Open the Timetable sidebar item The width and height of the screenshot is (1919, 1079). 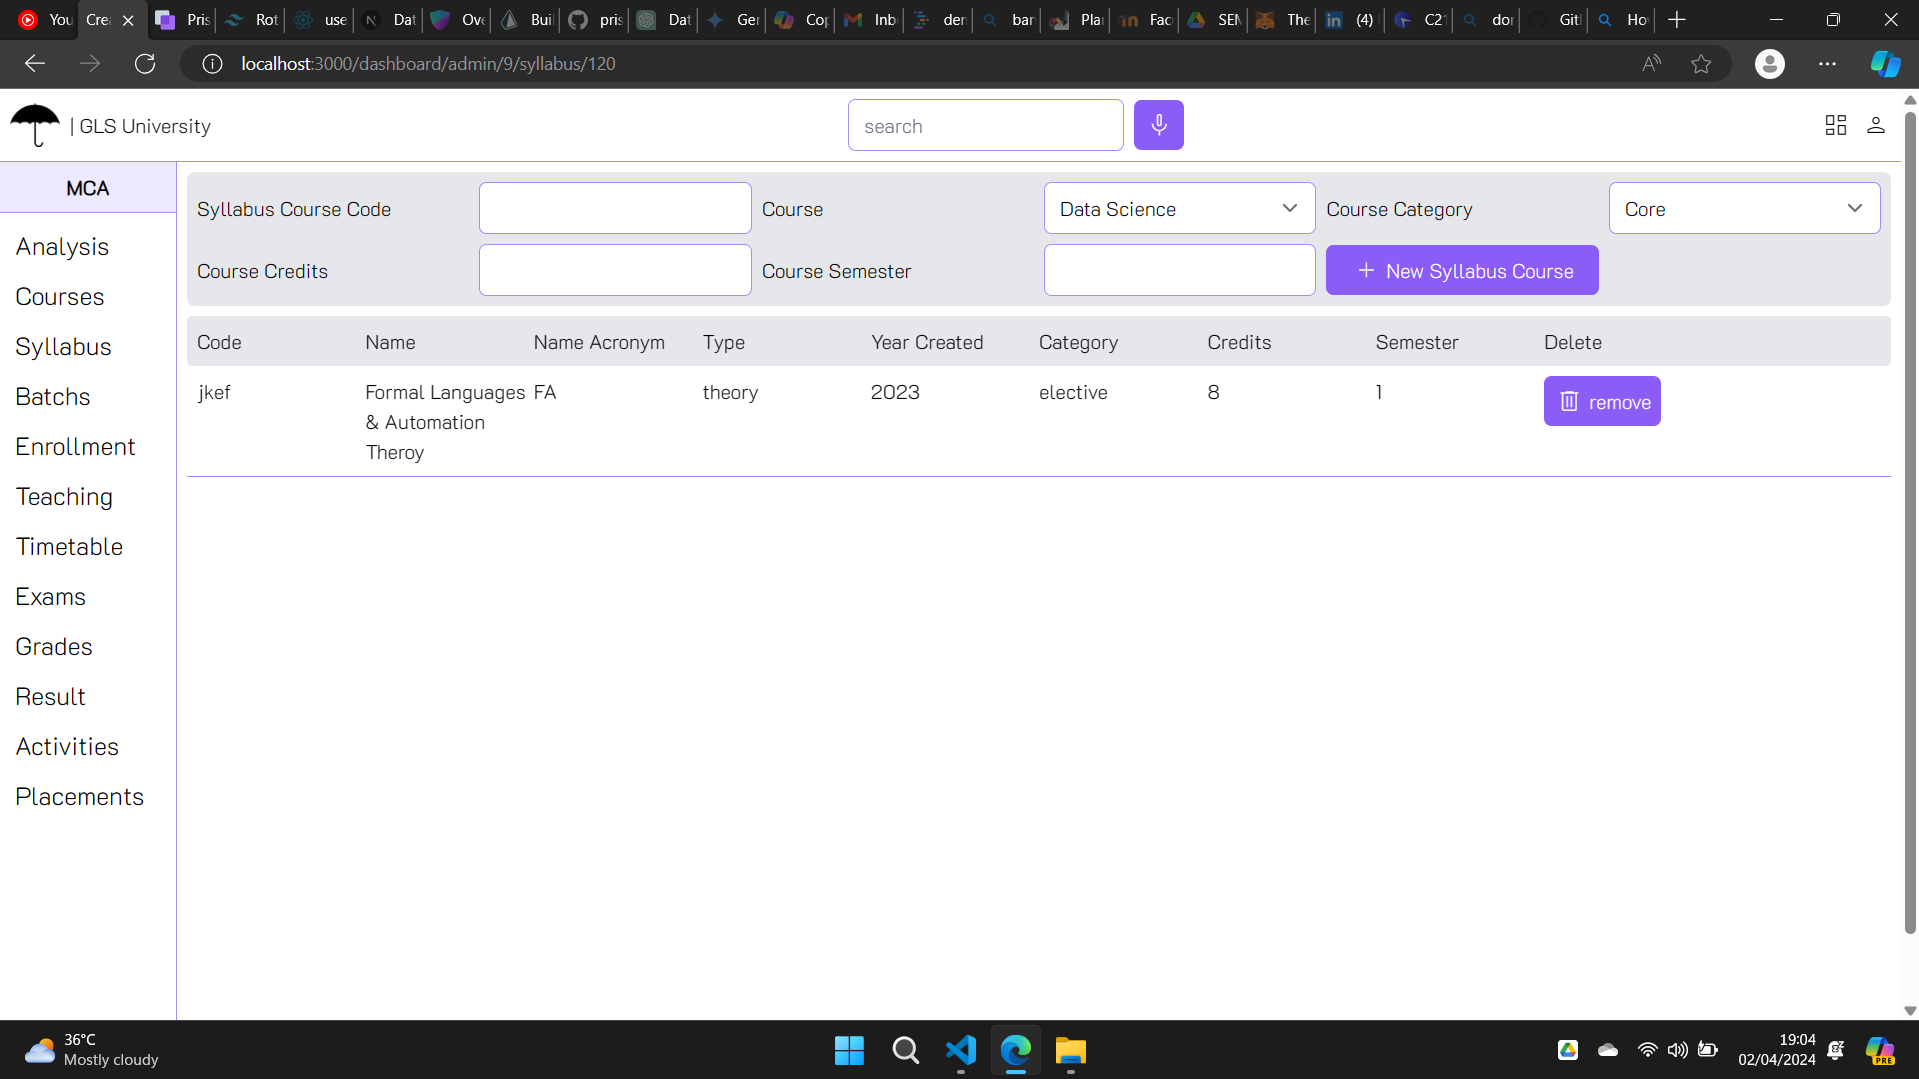click(69, 547)
